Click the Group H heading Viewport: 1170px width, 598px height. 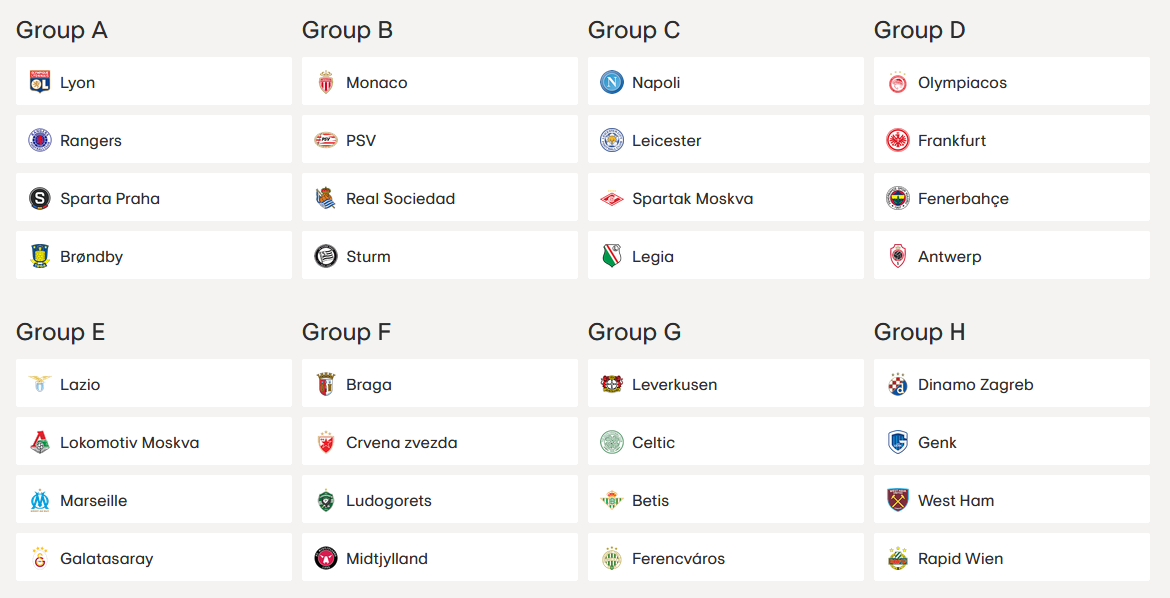[x=920, y=332]
